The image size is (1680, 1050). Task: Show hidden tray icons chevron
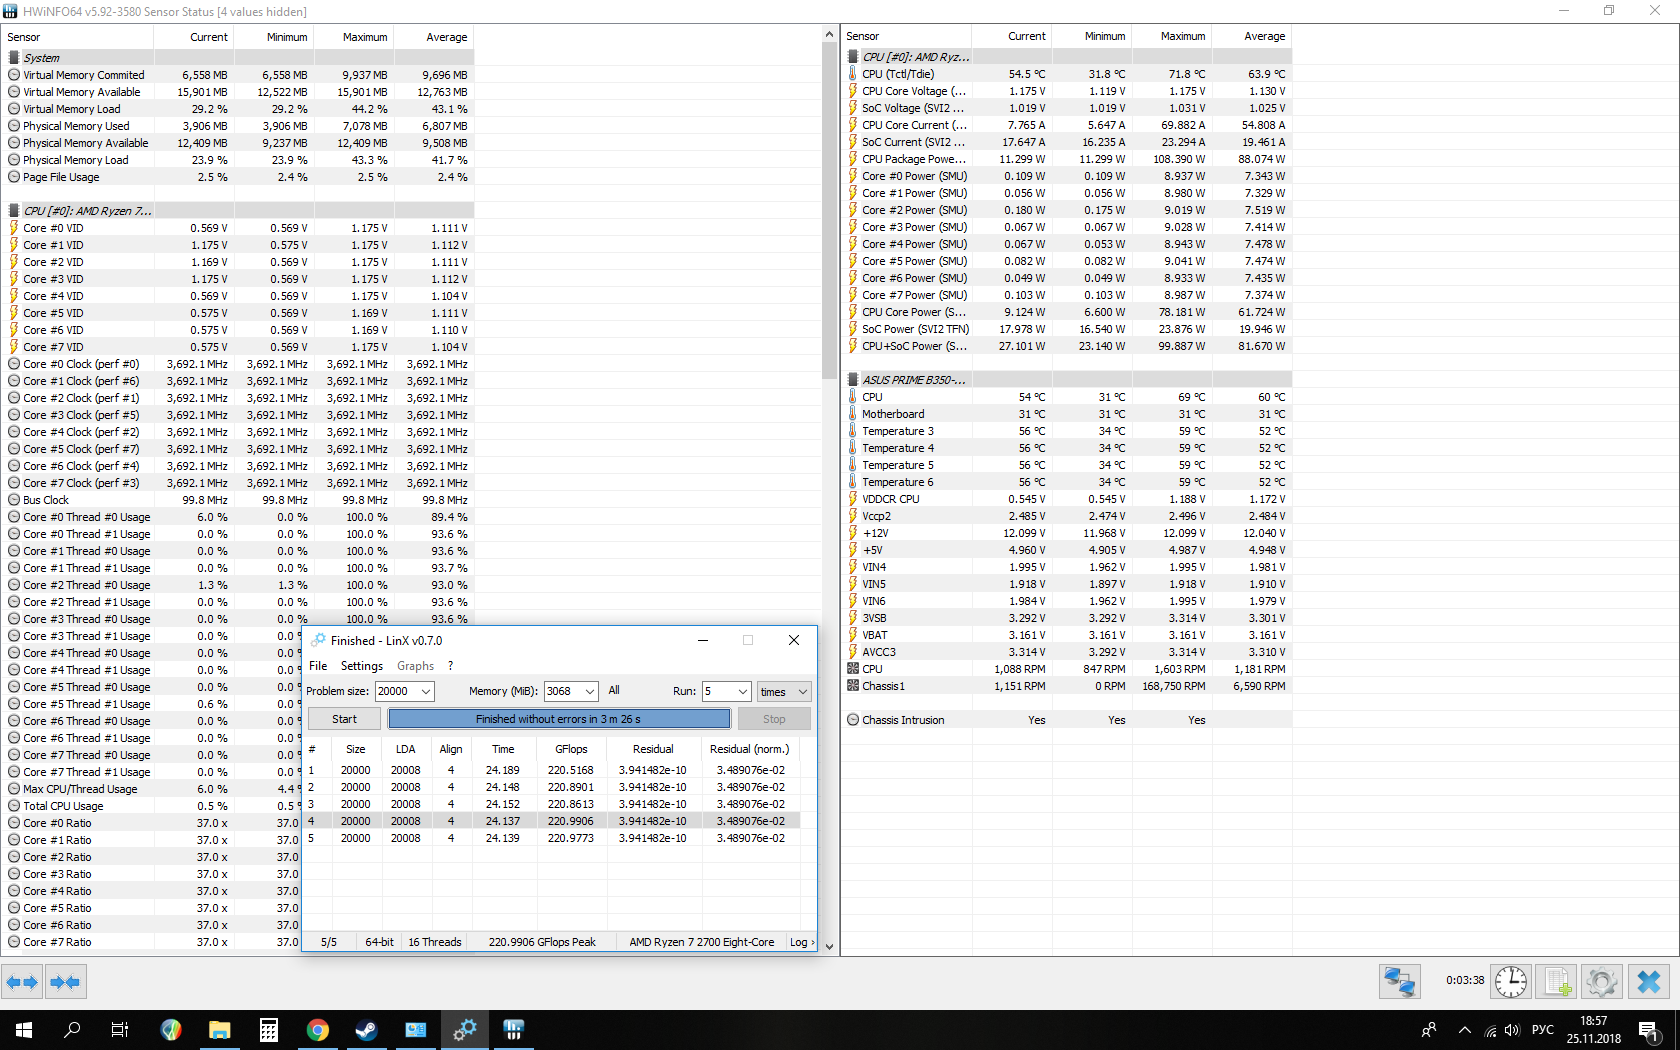click(x=1465, y=1030)
